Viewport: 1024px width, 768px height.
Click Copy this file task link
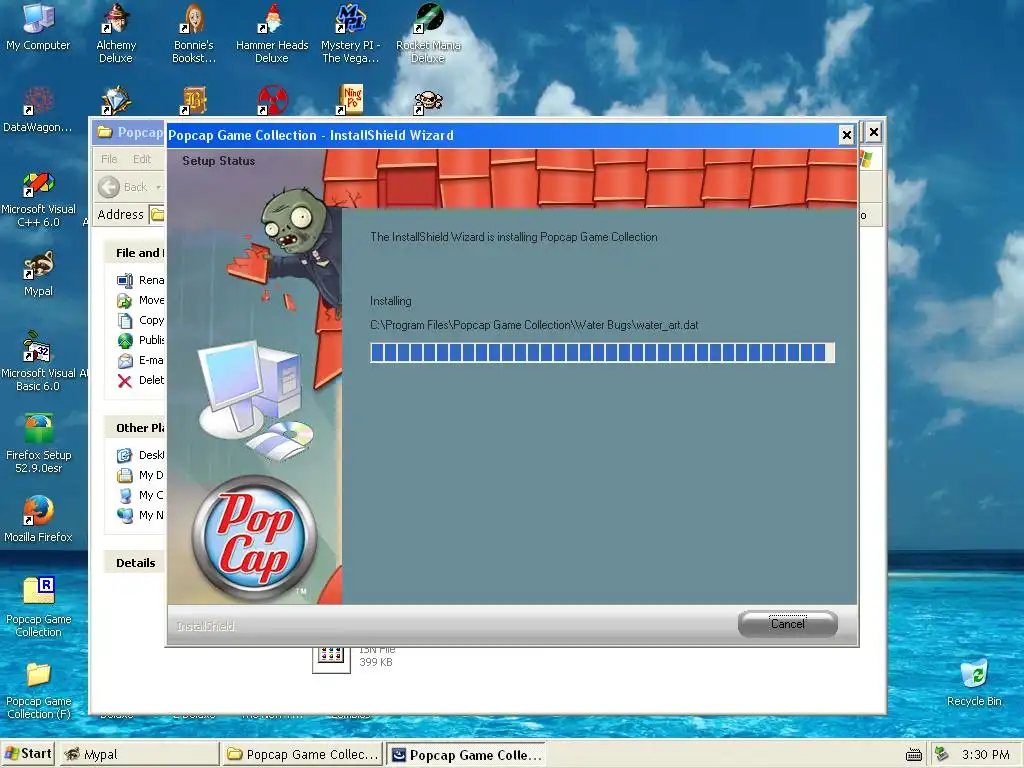click(x=140, y=321)
